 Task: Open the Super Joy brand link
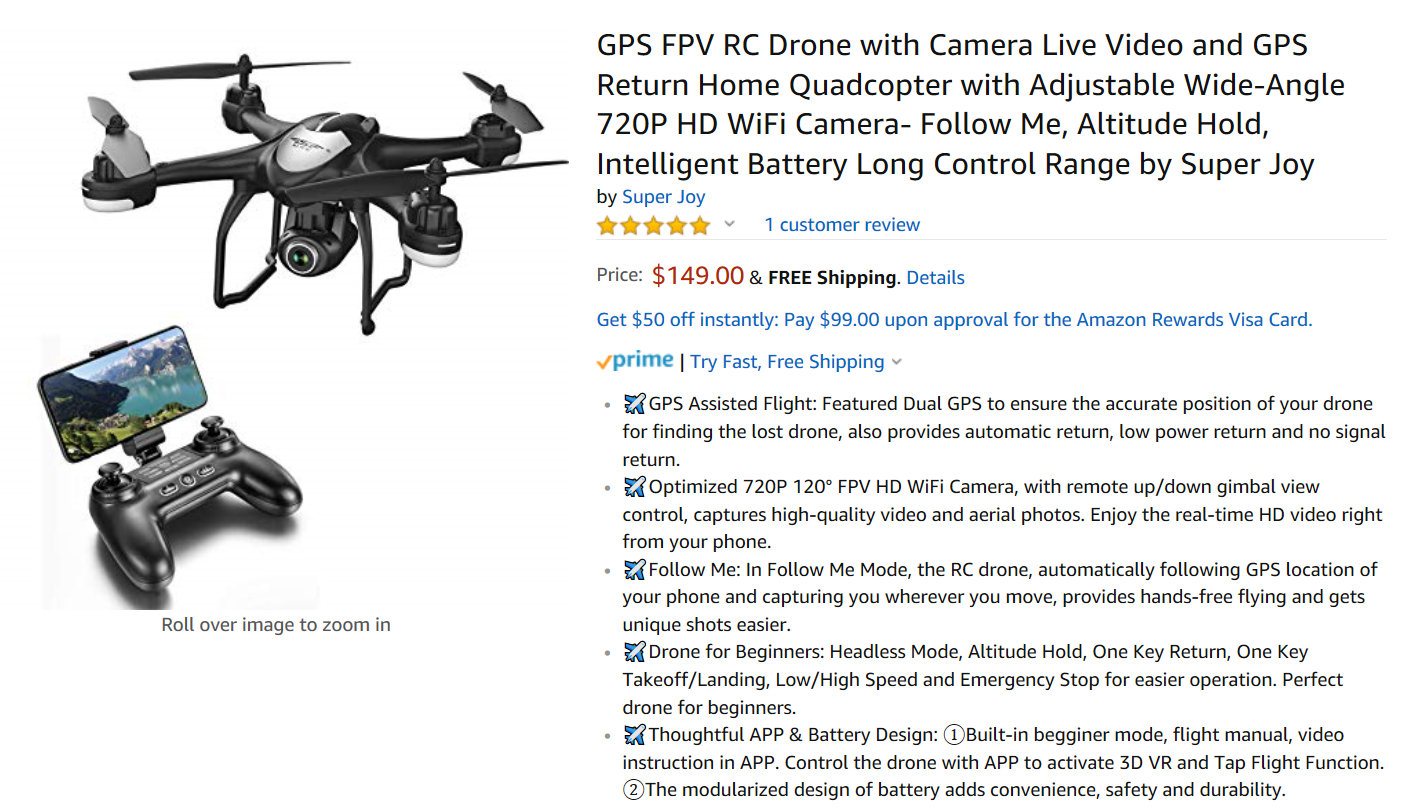click(663, 197)
